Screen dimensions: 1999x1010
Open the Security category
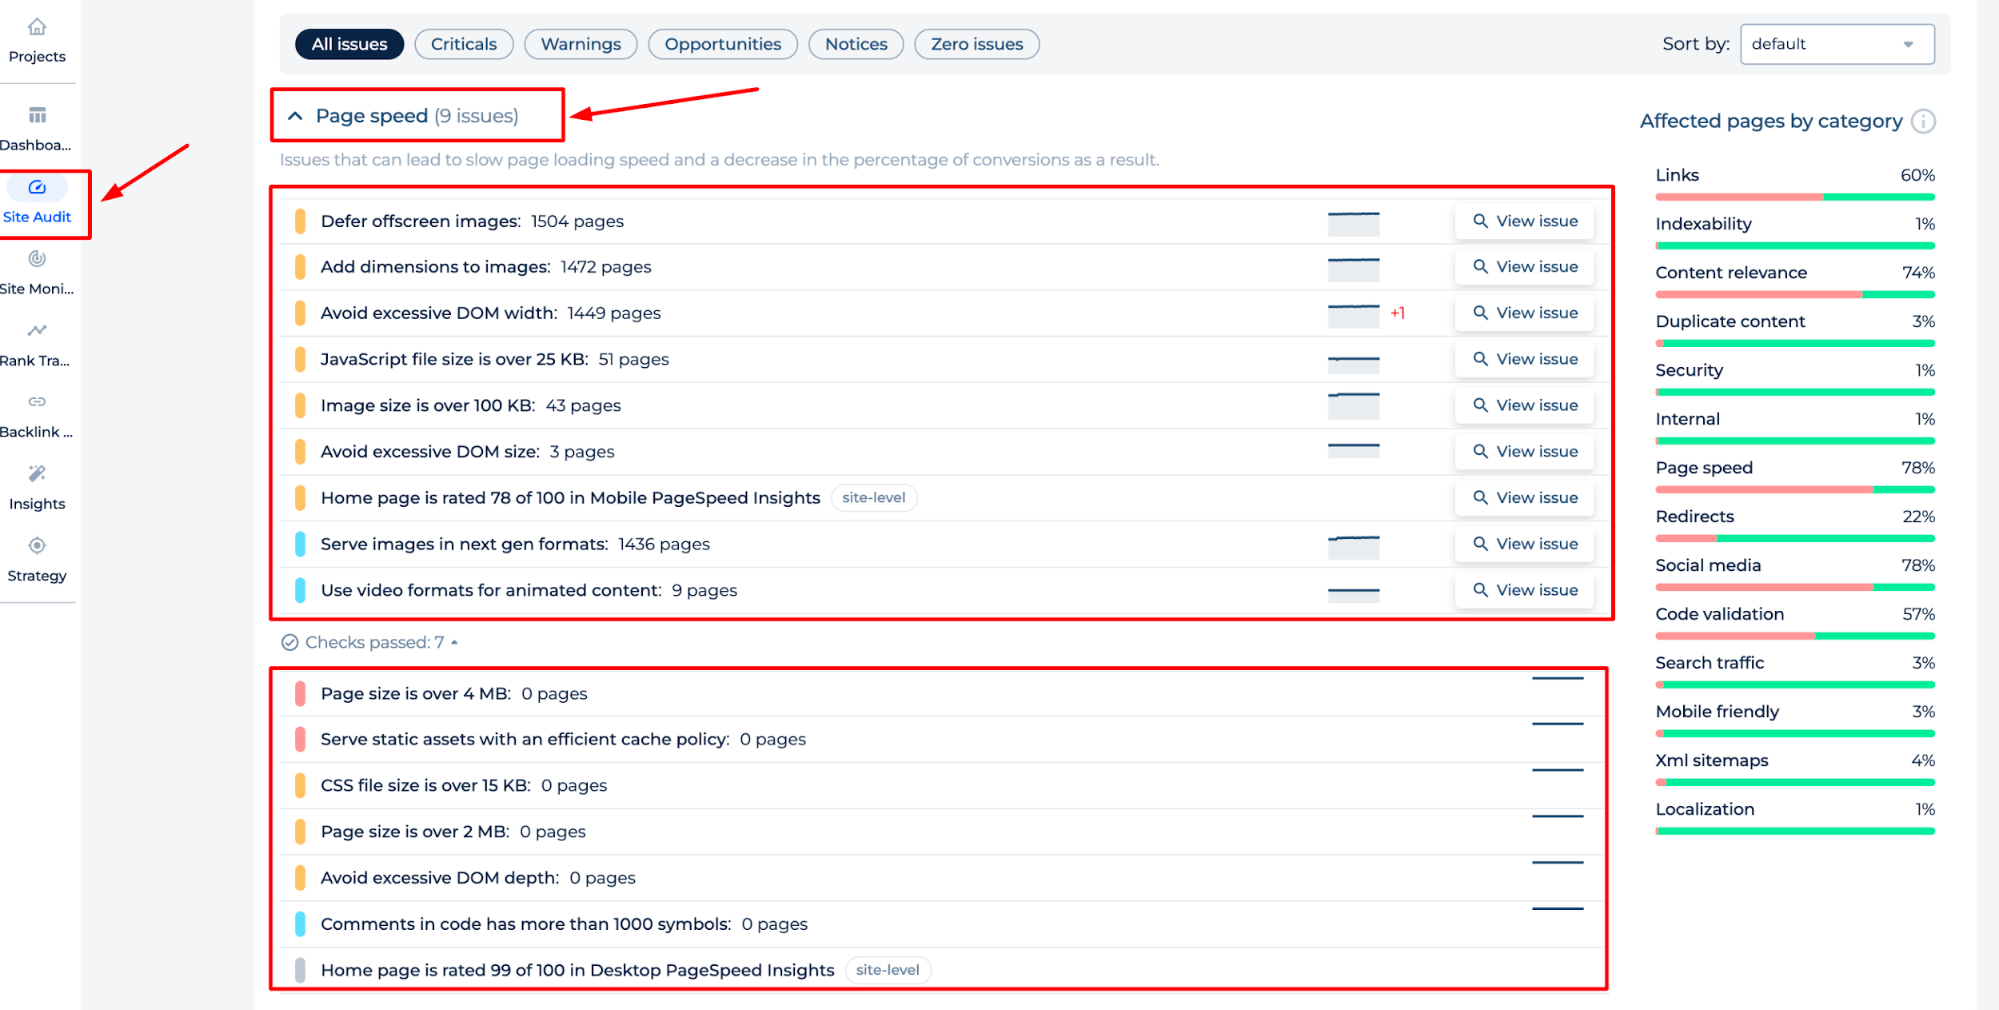[x=1689, y=370]
